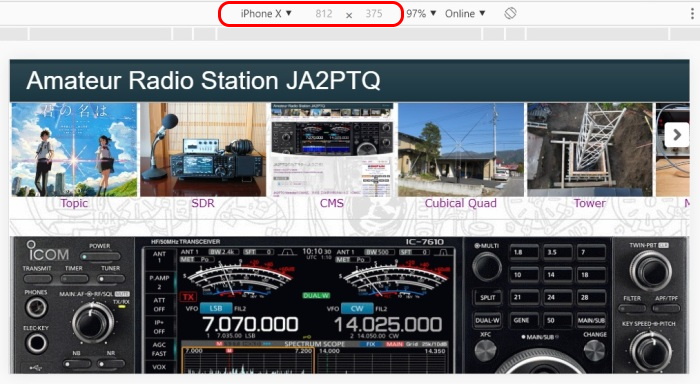This screenshot has width=700, height=384.
Task: Click the LSB mode indicator
Action: [x=216, y=309]
